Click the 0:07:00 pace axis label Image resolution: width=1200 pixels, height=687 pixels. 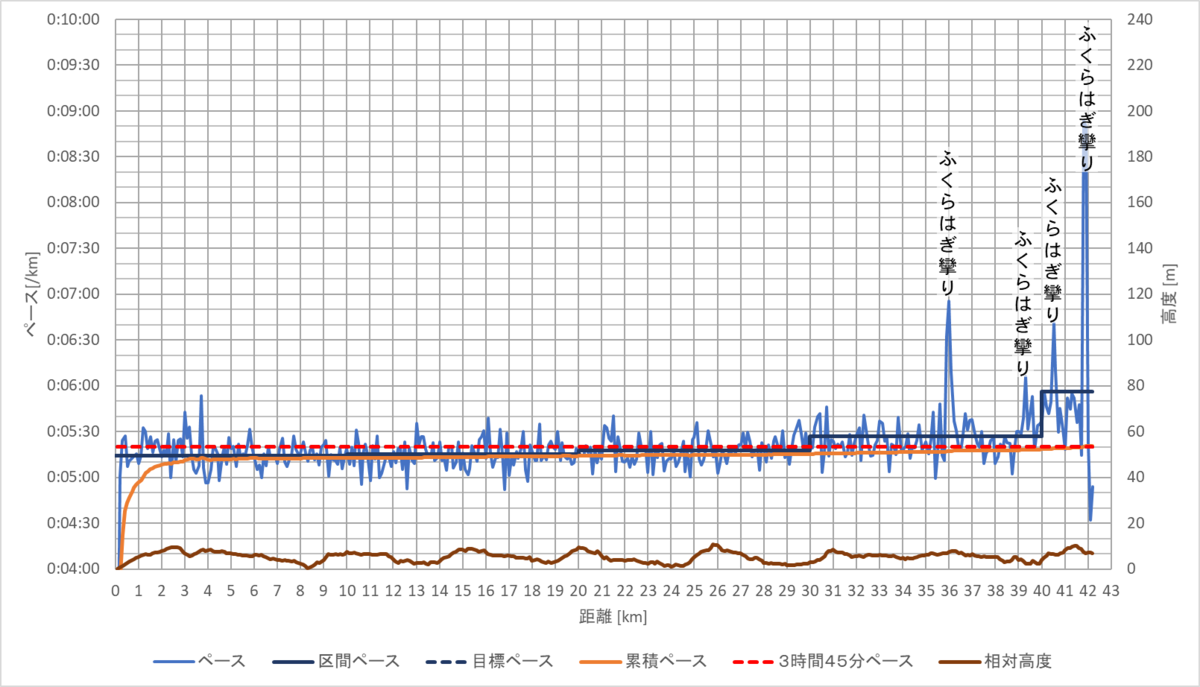(75, 294)
